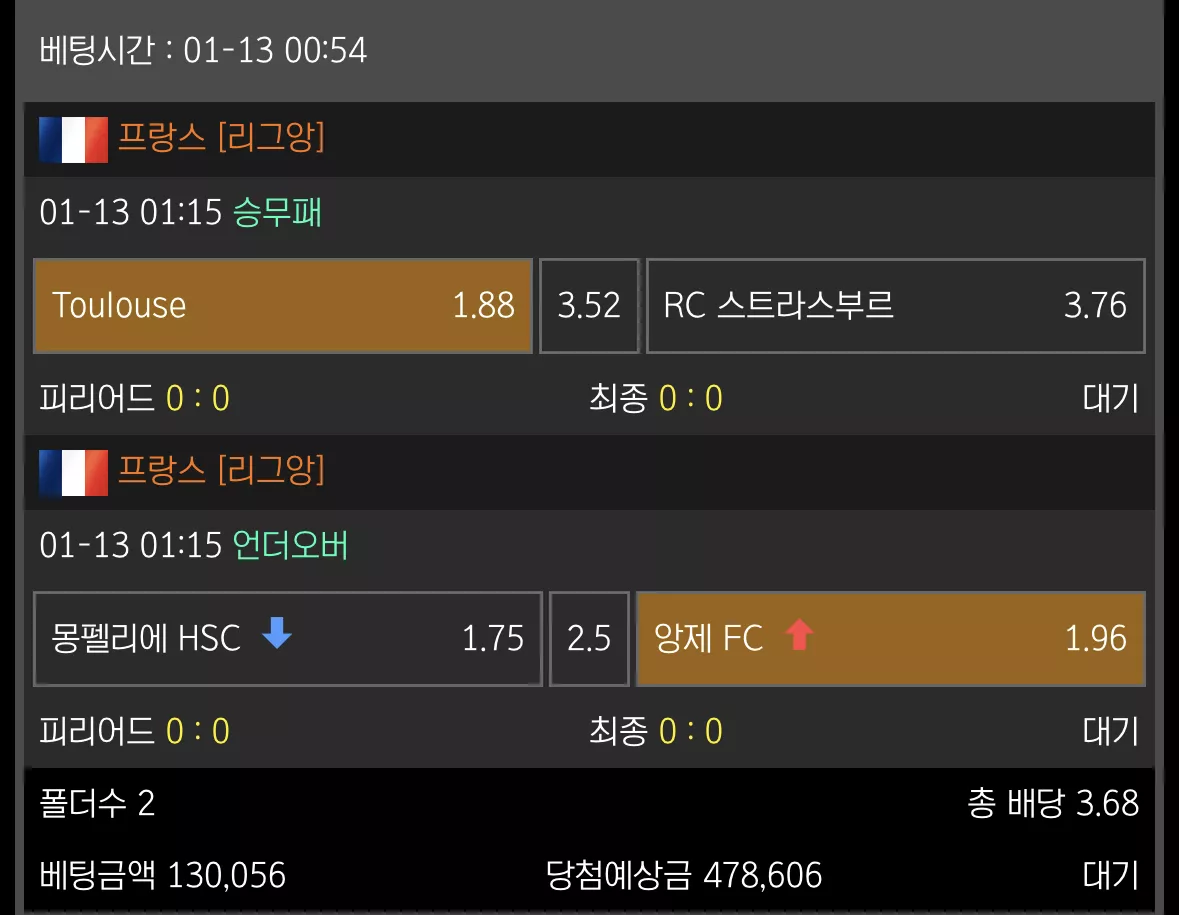Click the 언더오버 bet type label

290,546
